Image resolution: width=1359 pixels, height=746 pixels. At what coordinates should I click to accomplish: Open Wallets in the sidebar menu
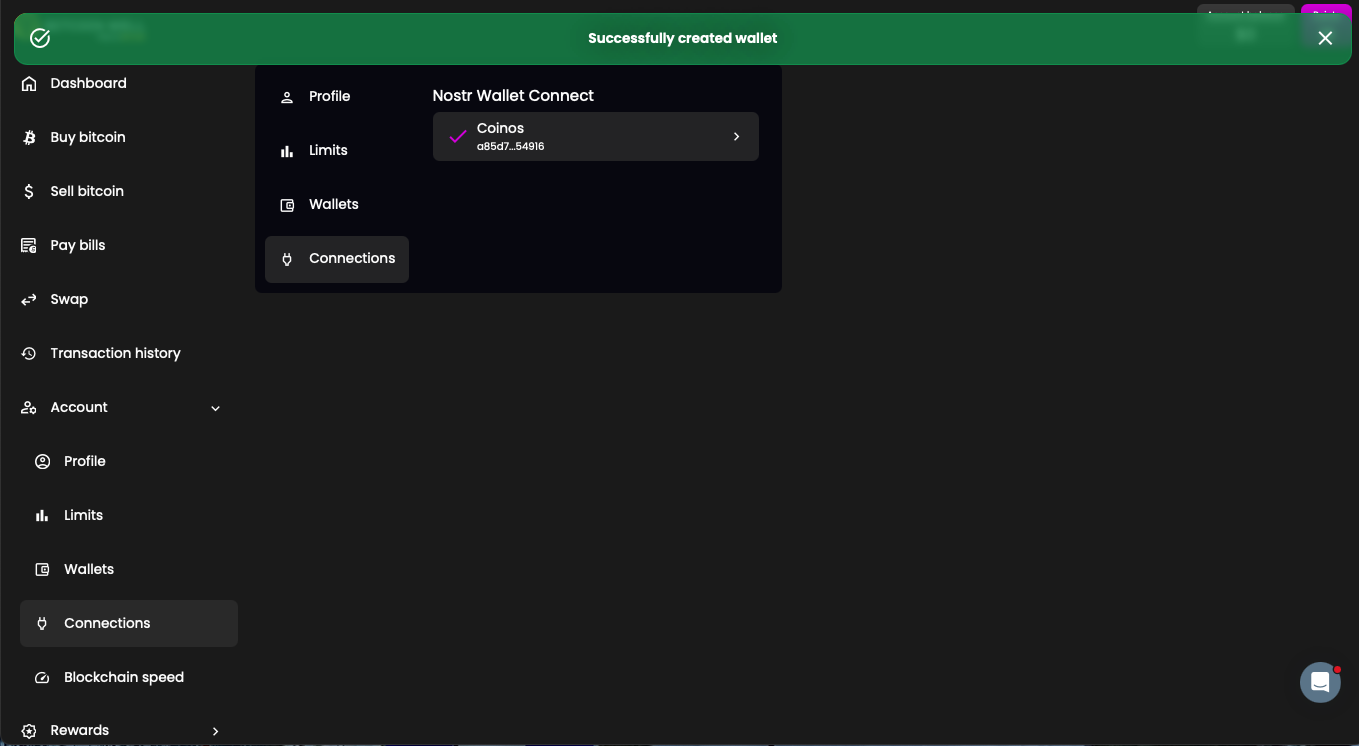pos(89,569)
